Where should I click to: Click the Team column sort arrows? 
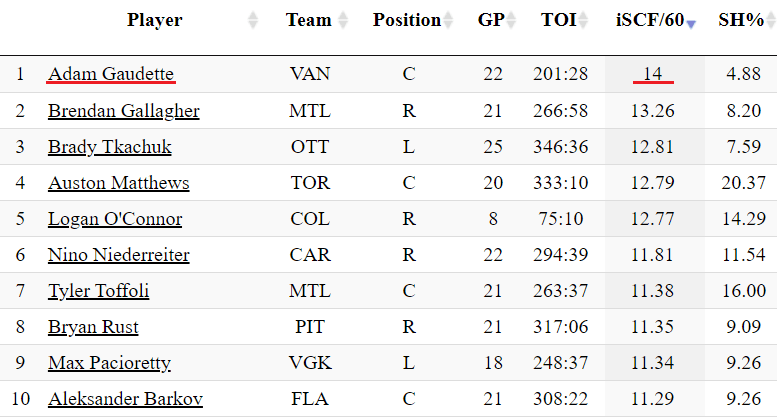coord(344,20)
